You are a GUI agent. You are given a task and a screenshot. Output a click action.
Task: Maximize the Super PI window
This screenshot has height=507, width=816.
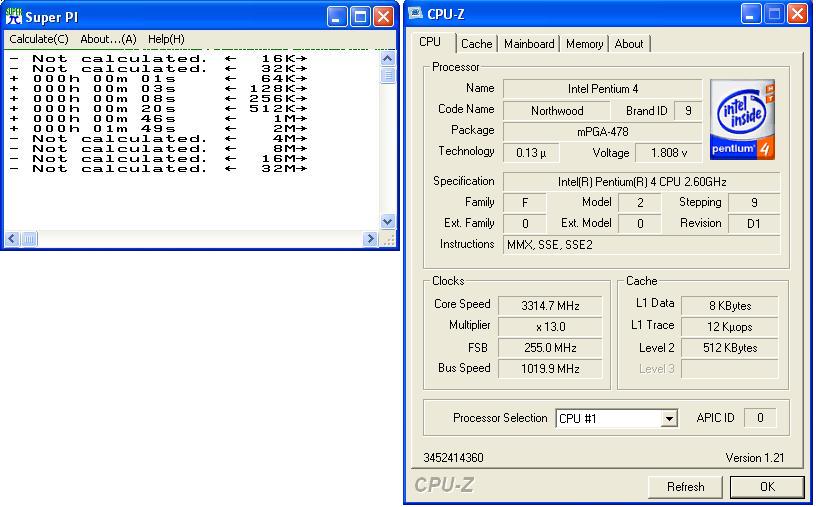coord(360,16)
